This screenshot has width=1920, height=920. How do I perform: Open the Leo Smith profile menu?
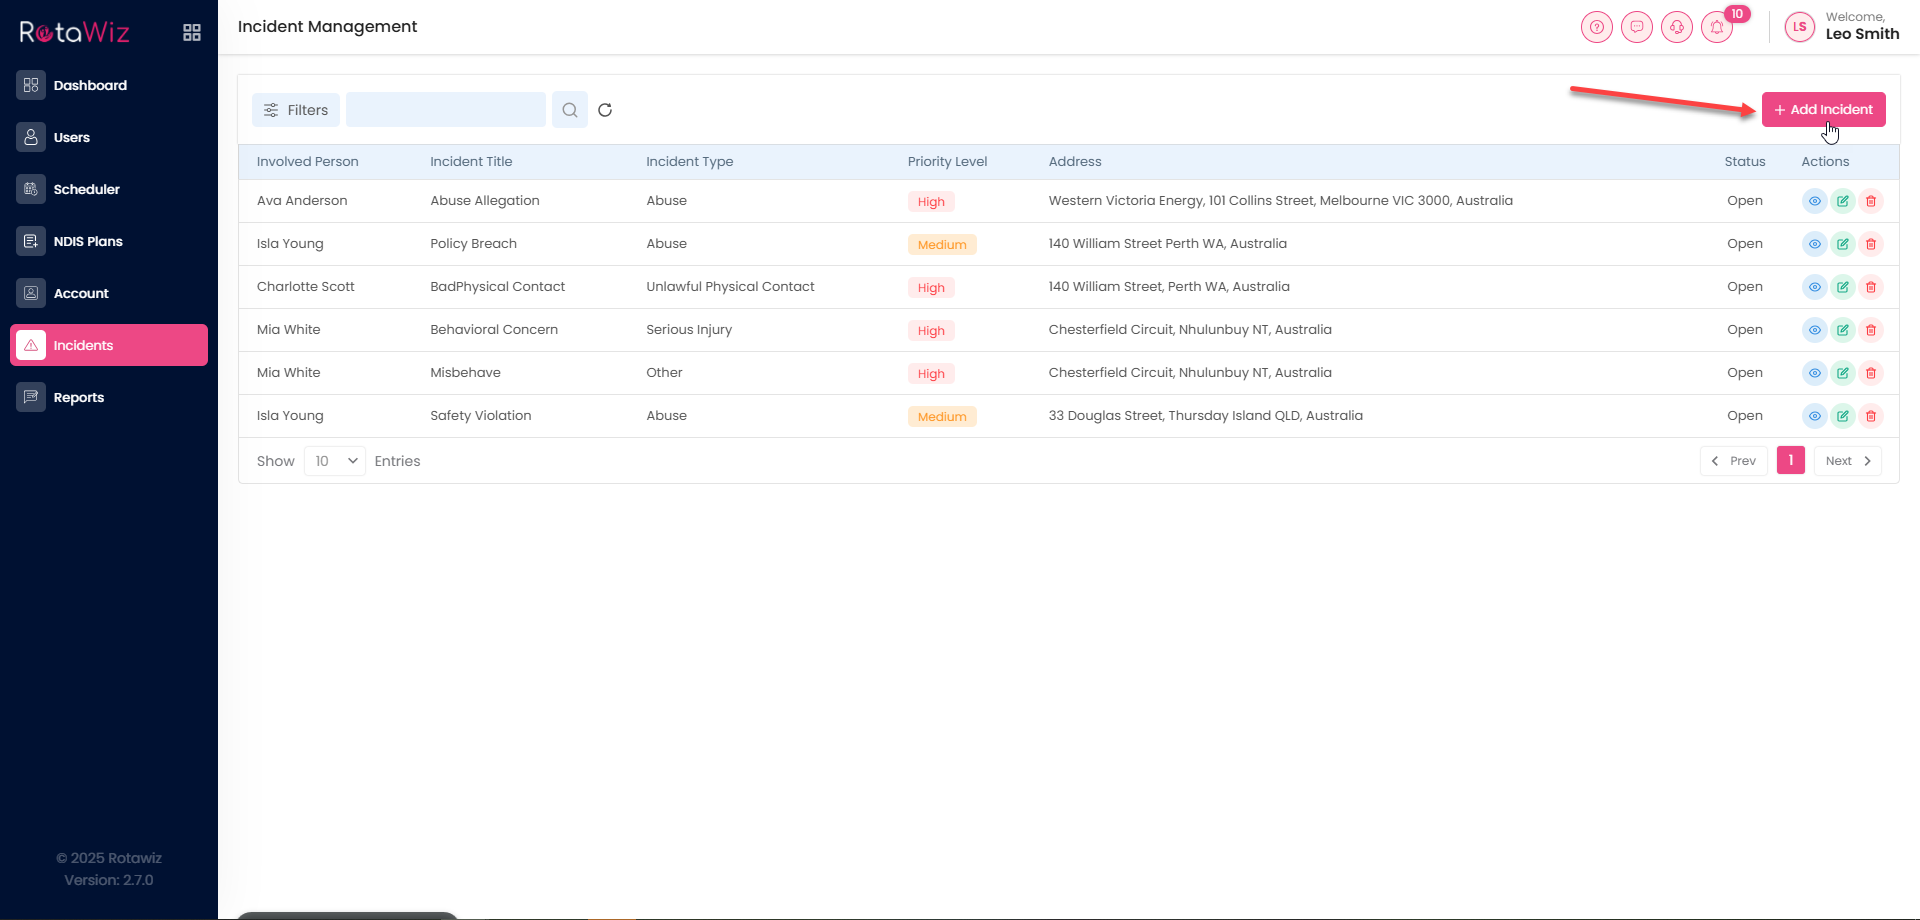[x=1841, y=27]
